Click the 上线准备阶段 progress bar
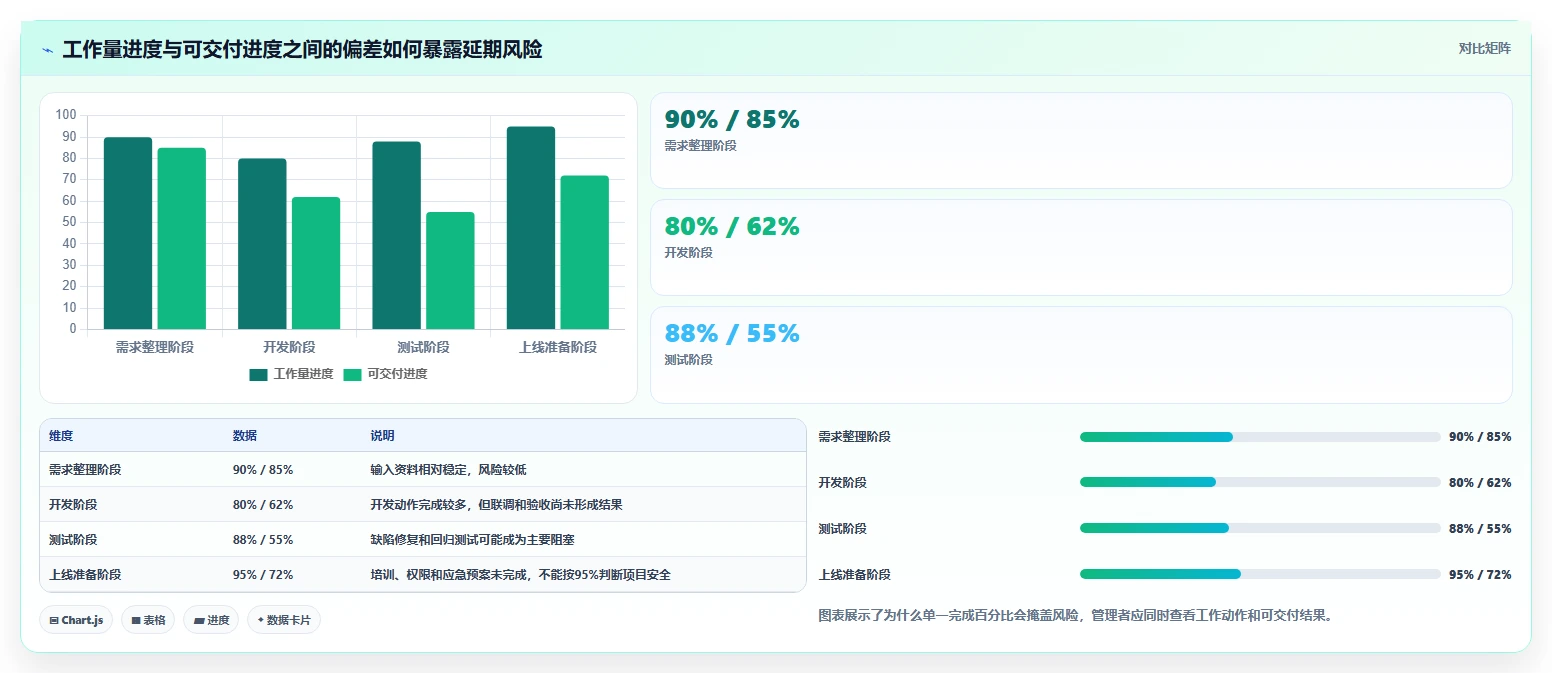Viewport: 1552px width, 673px height. click(x=1260, y=574)
